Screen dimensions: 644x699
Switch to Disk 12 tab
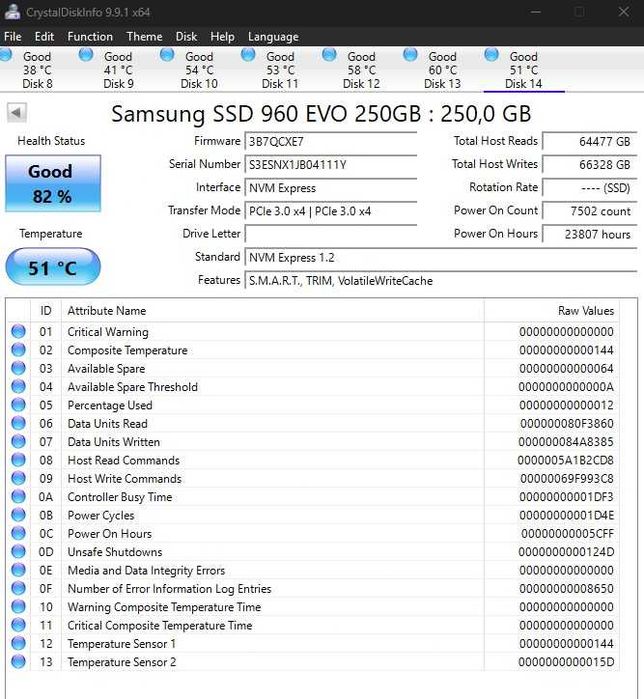(361, 70)
